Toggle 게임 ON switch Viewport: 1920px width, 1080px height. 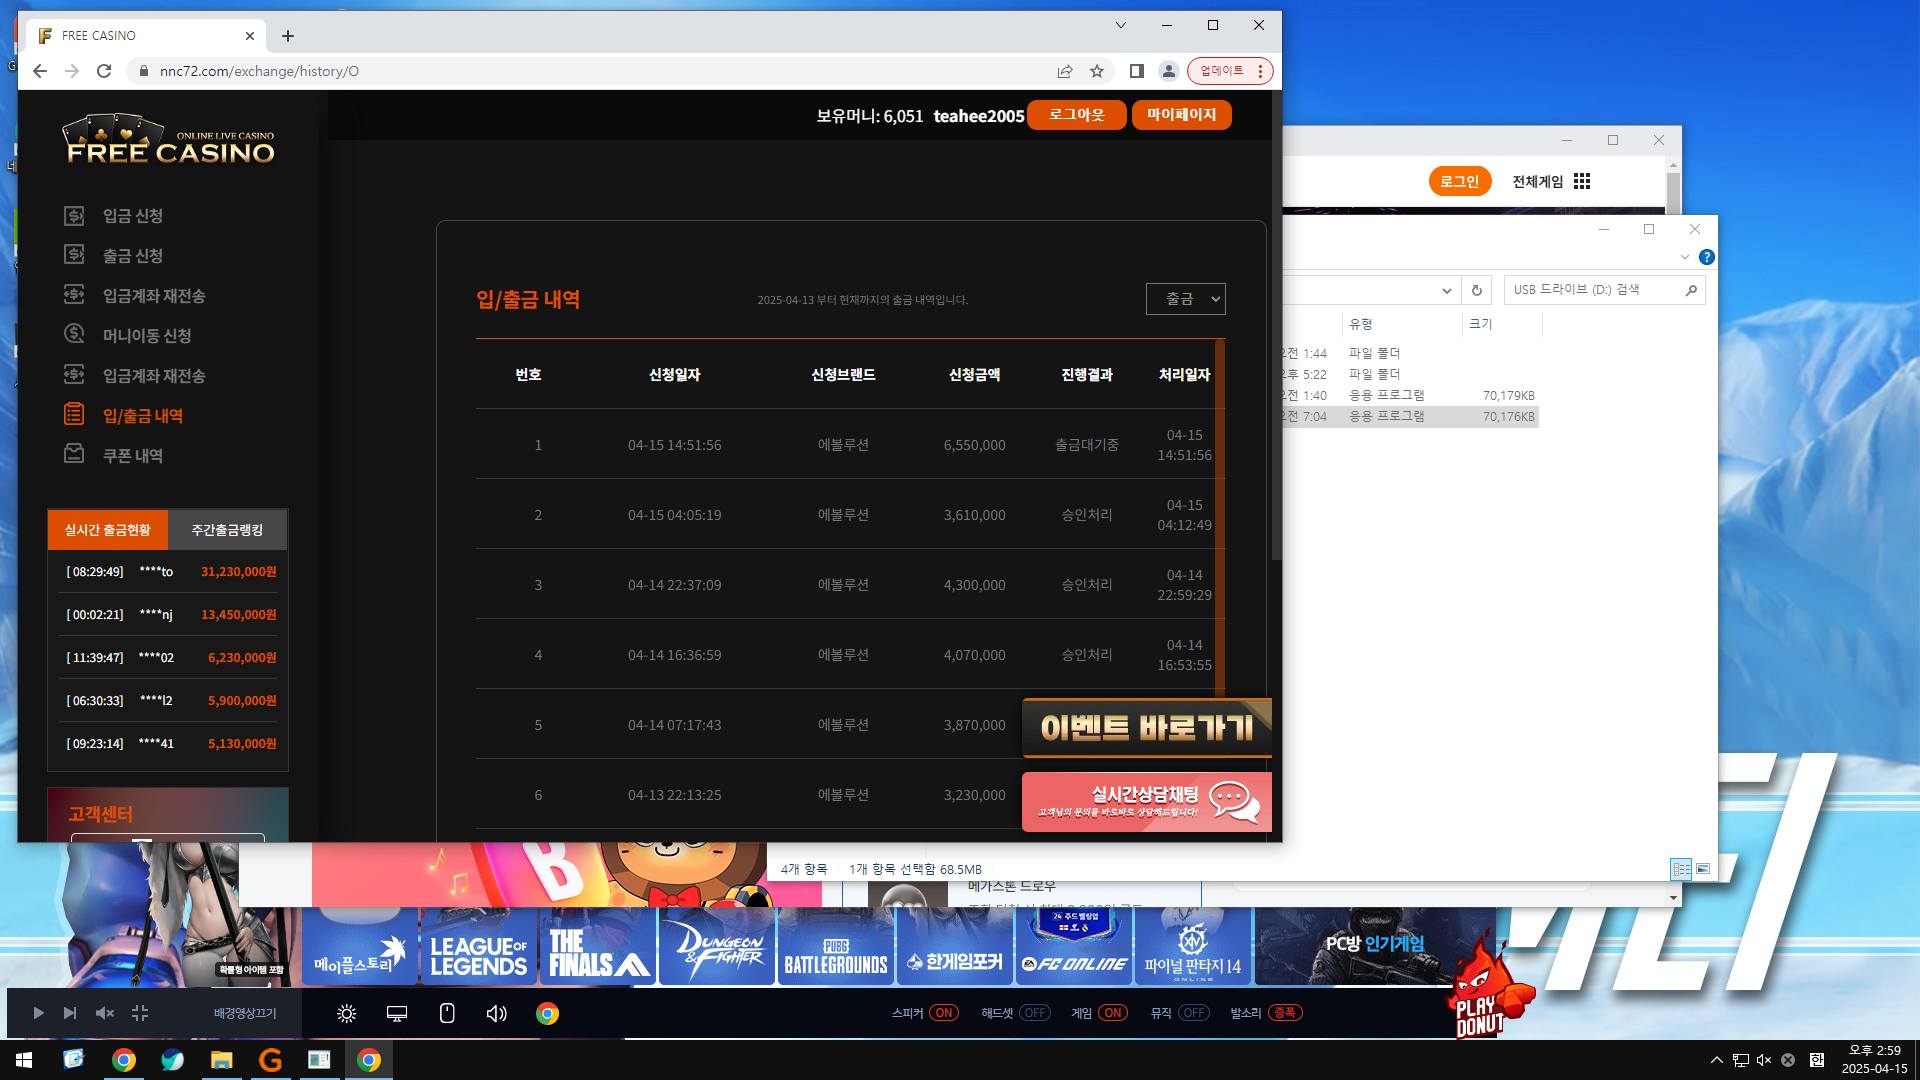[1113, 1013]
